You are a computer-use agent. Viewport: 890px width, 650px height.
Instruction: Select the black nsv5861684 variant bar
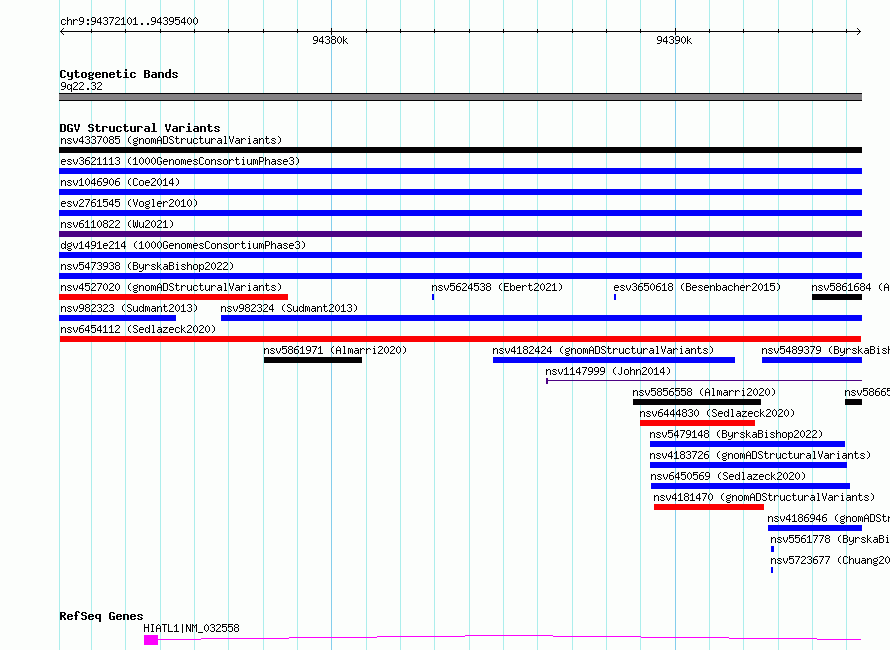837,297
